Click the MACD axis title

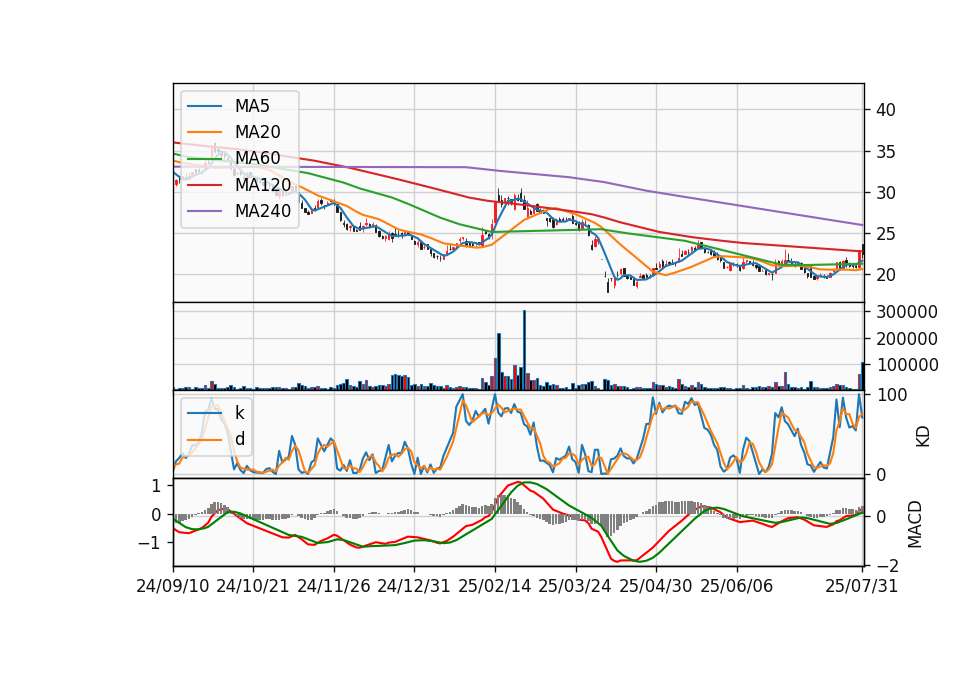(x=915, y=524)
